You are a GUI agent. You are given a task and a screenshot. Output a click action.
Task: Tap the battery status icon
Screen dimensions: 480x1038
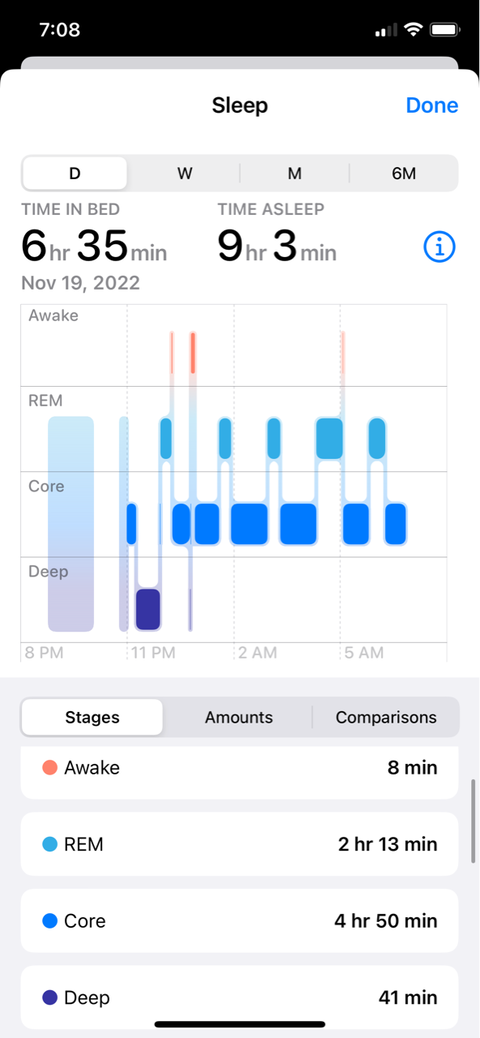click(x=445, y=30)
